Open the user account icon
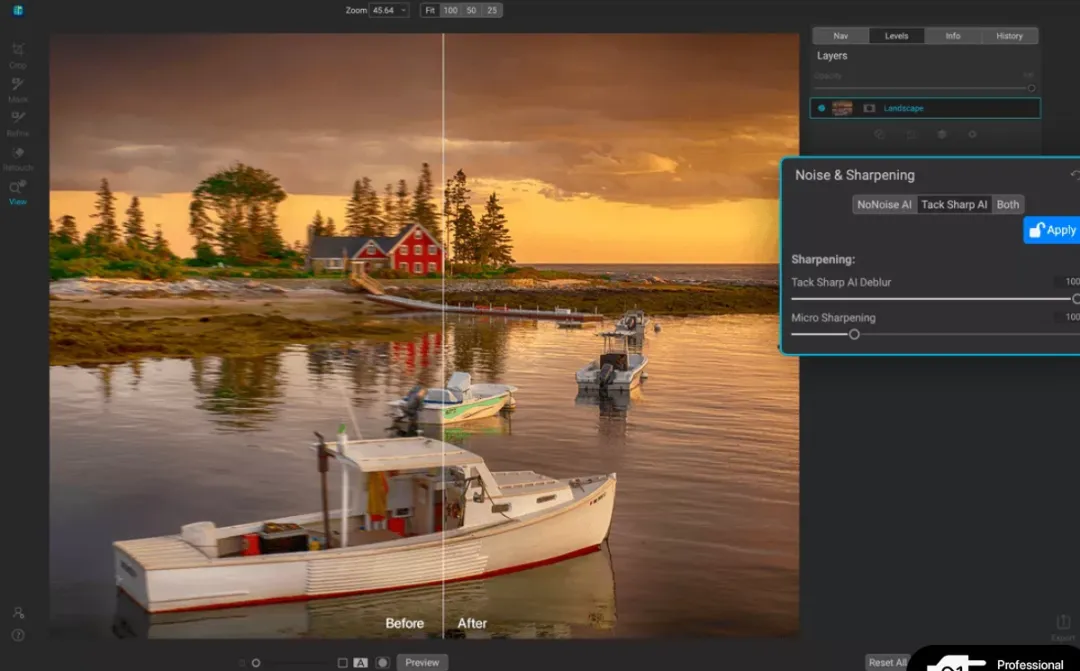The height and width of the screenshot is (671, 1080). click(x=19, y=612)
